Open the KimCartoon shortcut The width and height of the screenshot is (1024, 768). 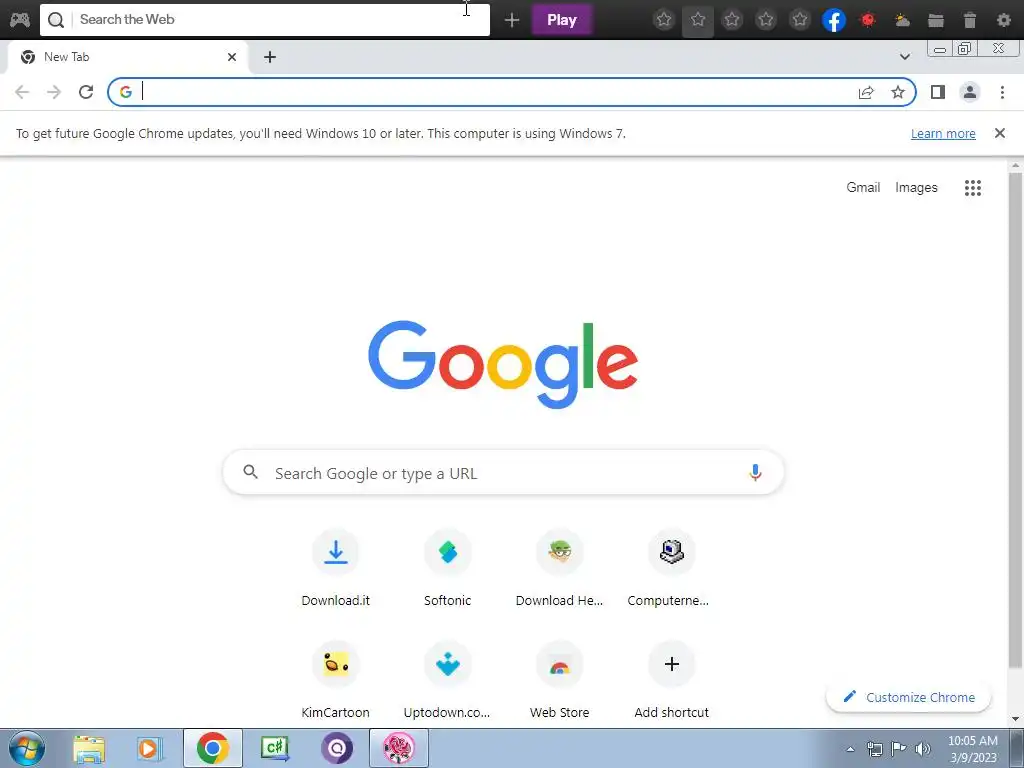[336, 679]
